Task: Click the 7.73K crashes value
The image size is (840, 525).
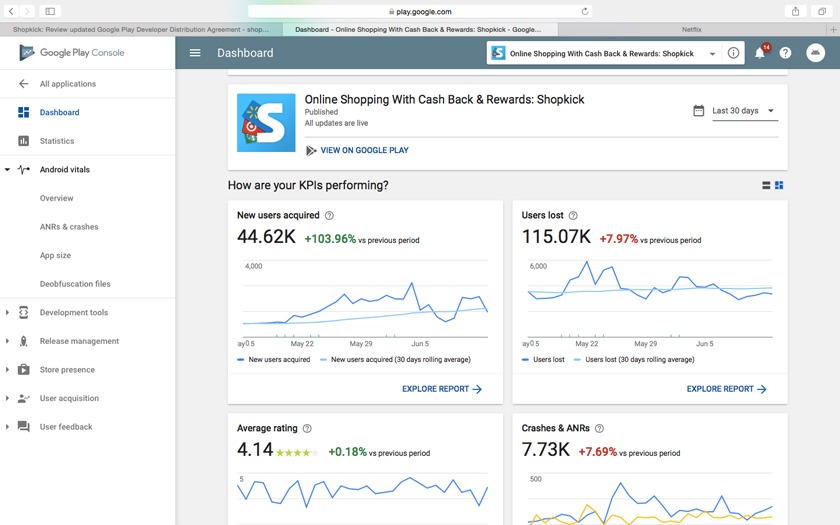Action: click(x=546, y=449)
